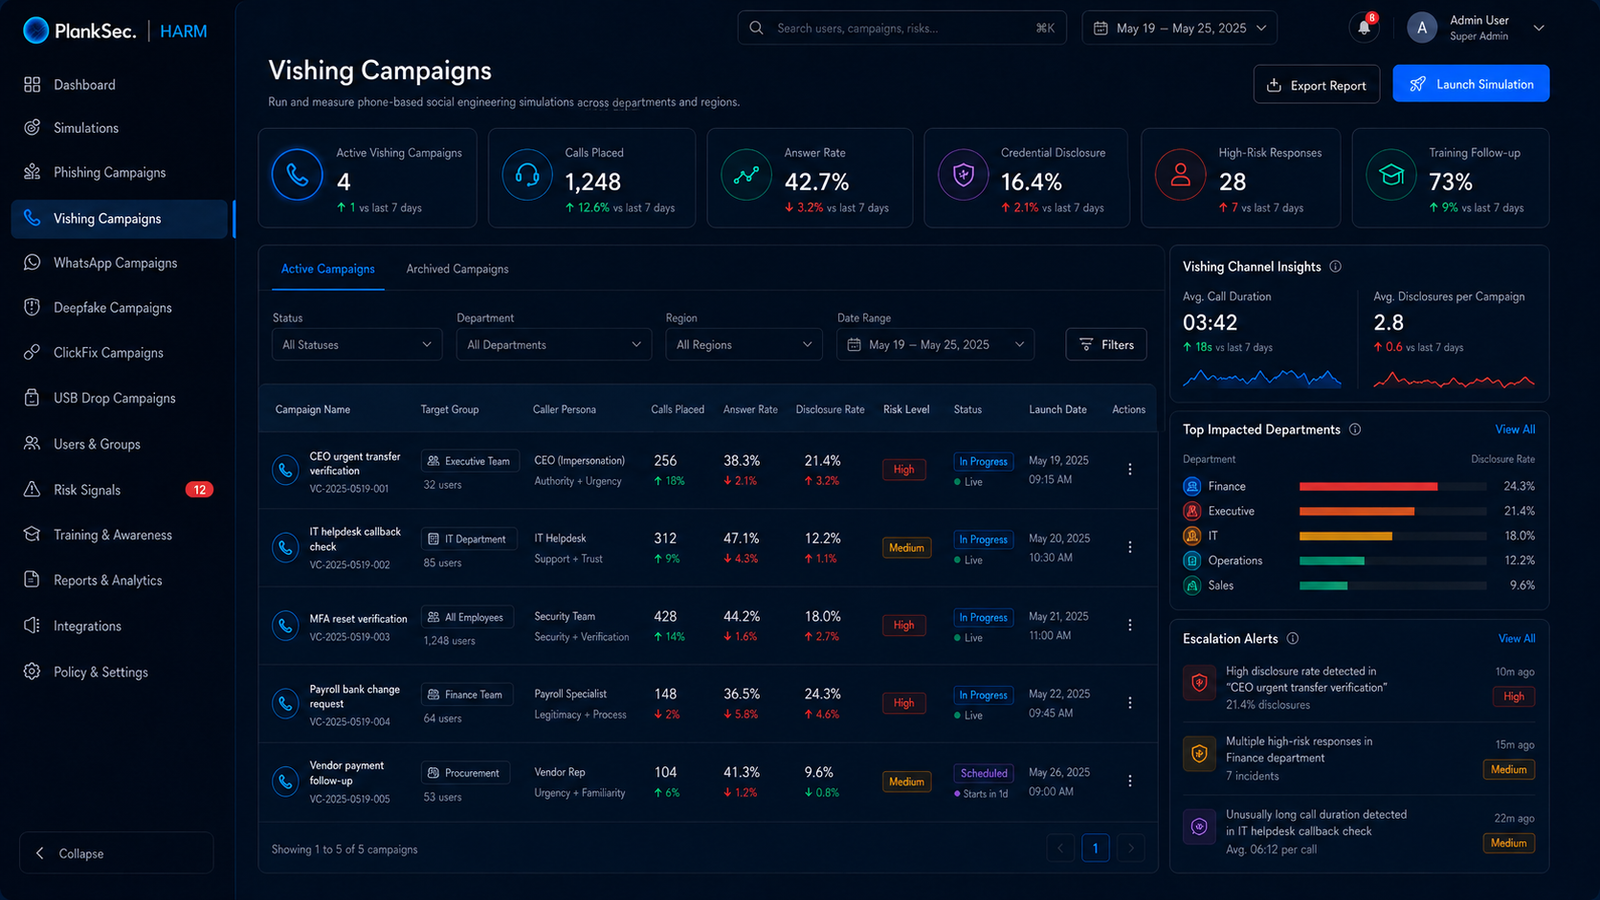Click headset icon in Calls Placed card
Screen dimensions: 1600x900
click(527, 175)
